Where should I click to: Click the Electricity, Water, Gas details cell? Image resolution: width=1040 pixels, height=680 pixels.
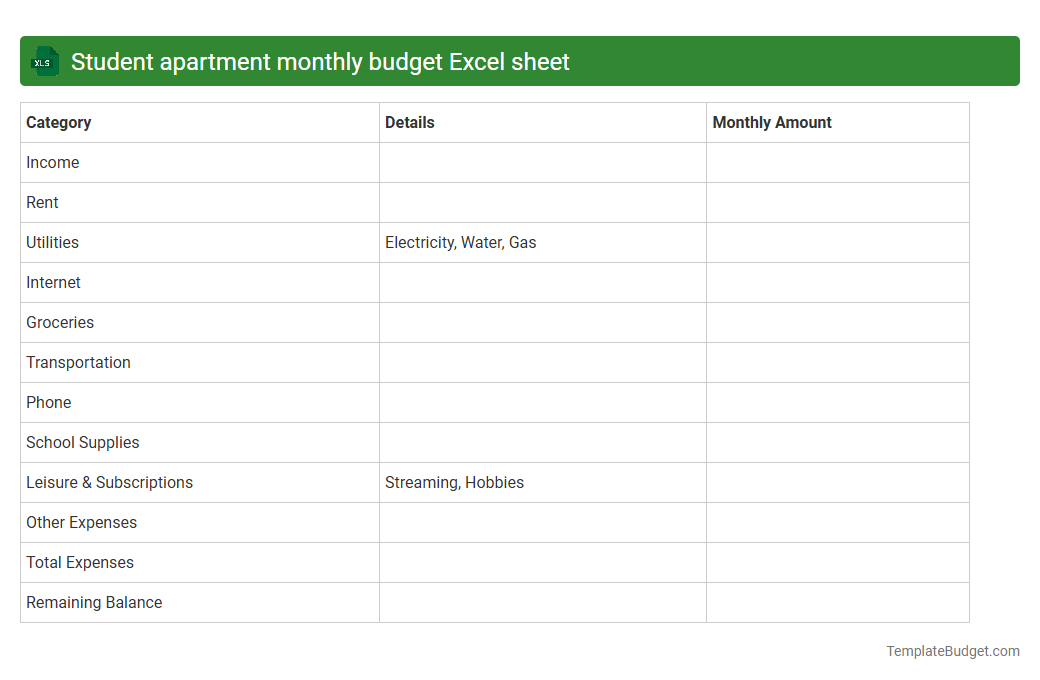[460, 242]
